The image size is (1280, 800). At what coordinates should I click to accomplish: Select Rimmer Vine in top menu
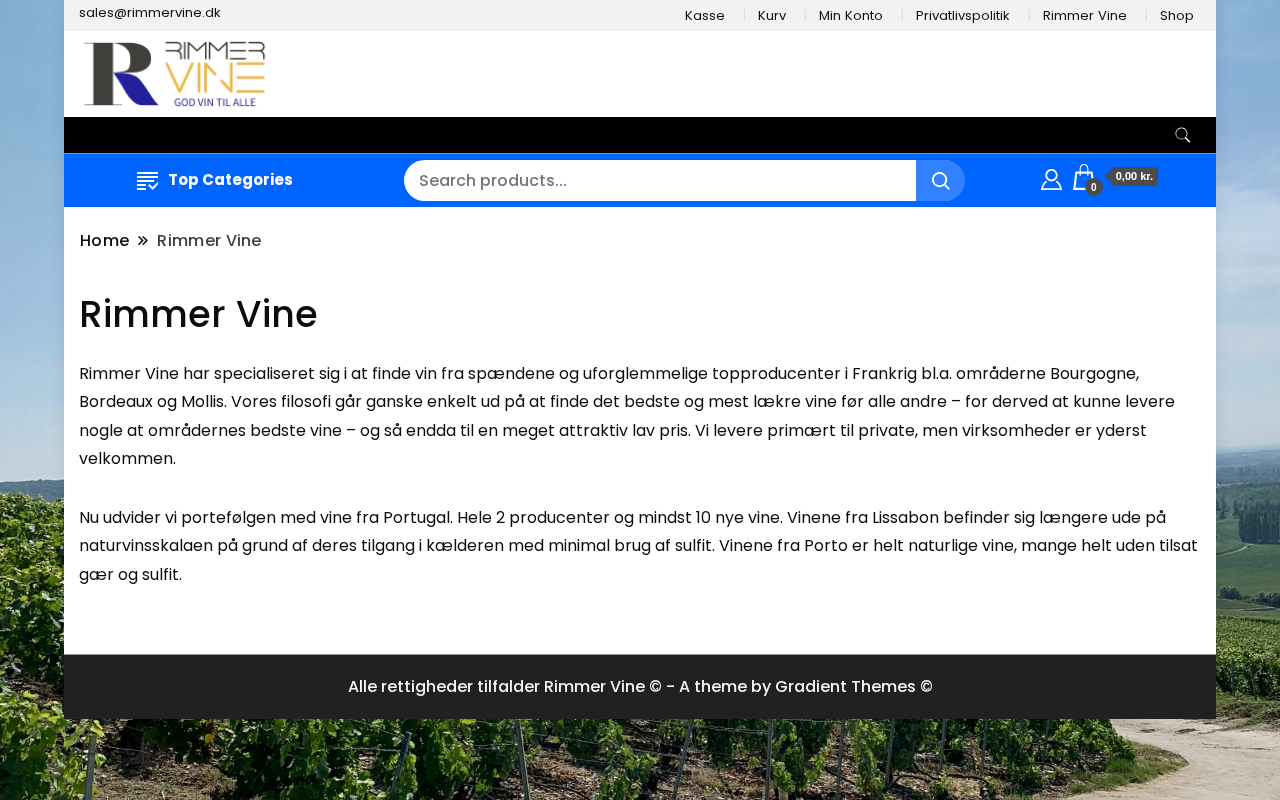pyautogui.click(x=1085, y=15)
